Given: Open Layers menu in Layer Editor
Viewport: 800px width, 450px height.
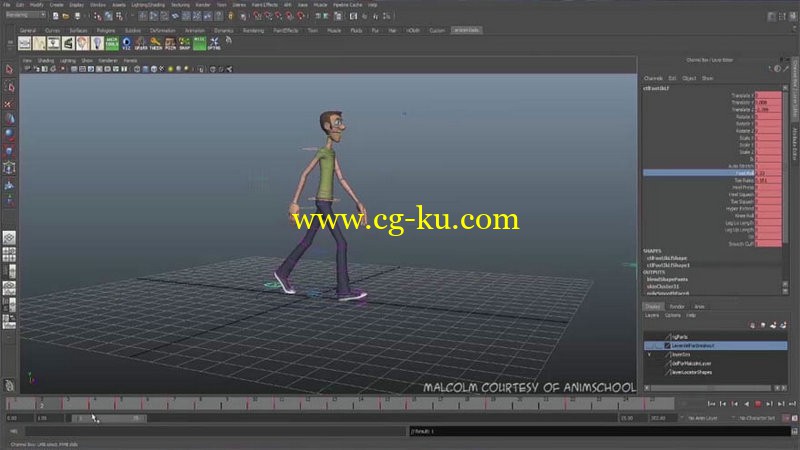Looking at the screenshot, I should pos(652,315).
